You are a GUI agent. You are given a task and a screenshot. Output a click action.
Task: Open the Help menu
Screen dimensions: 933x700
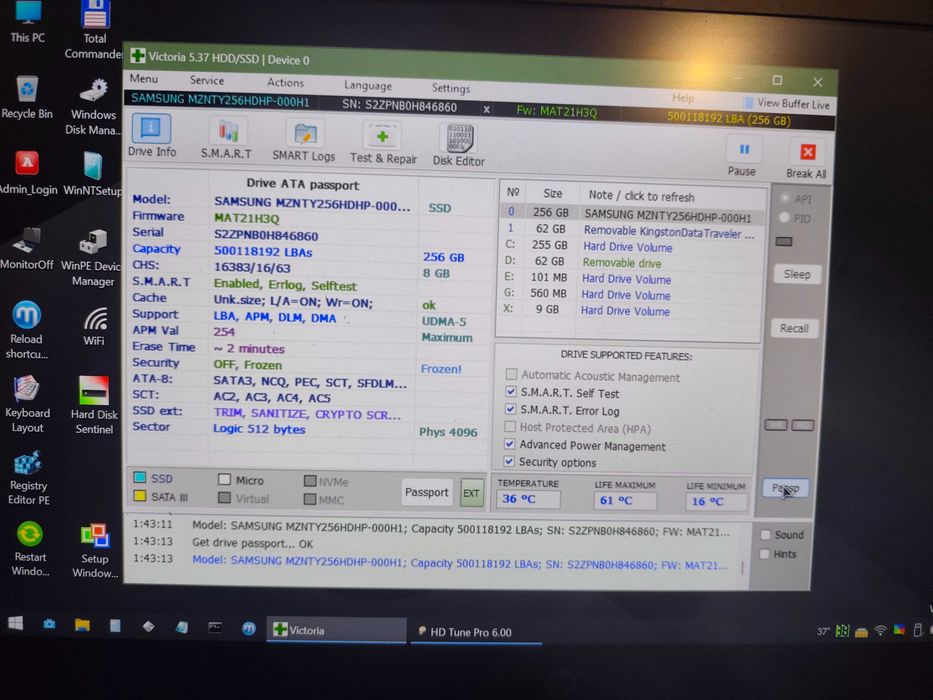[x=682, y=98]
